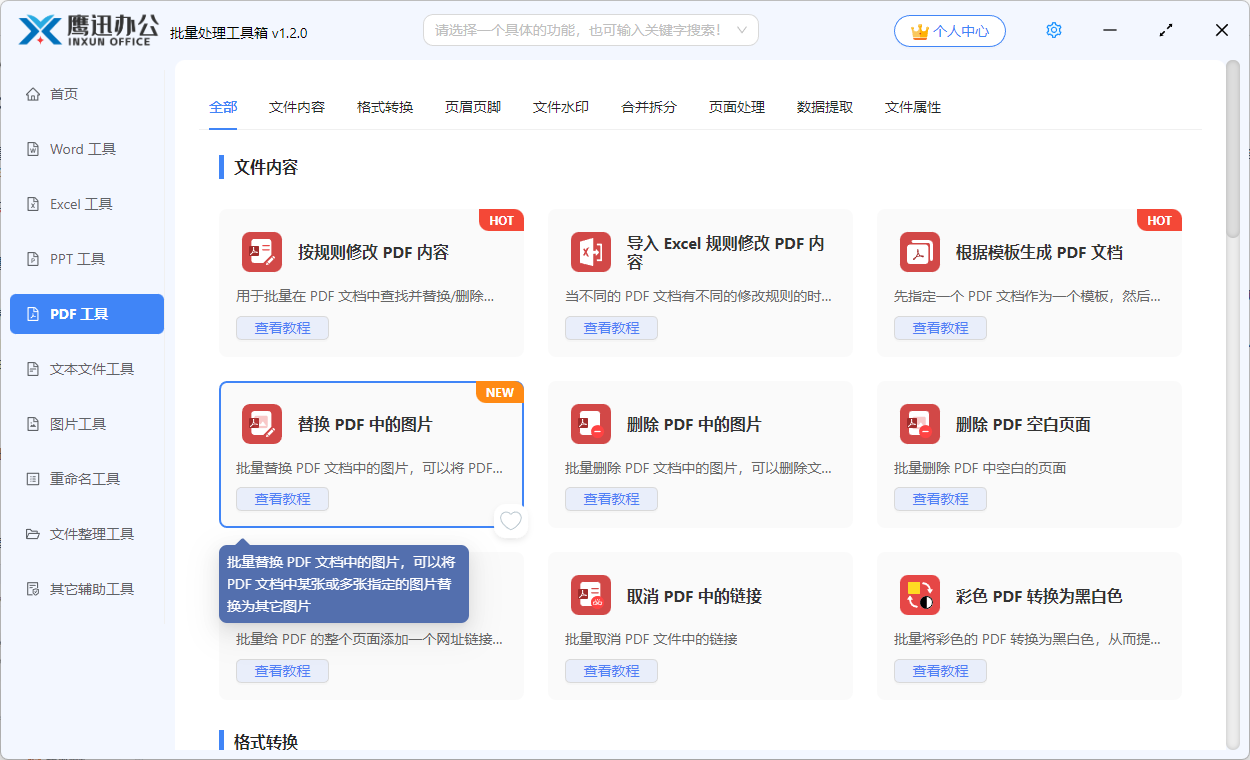Image resolution: width=1250 pixels, height=760 pixels.
Task: Click 查看教程 on the 删除 PDF 空白页面 card
Action: pos(940,499)
